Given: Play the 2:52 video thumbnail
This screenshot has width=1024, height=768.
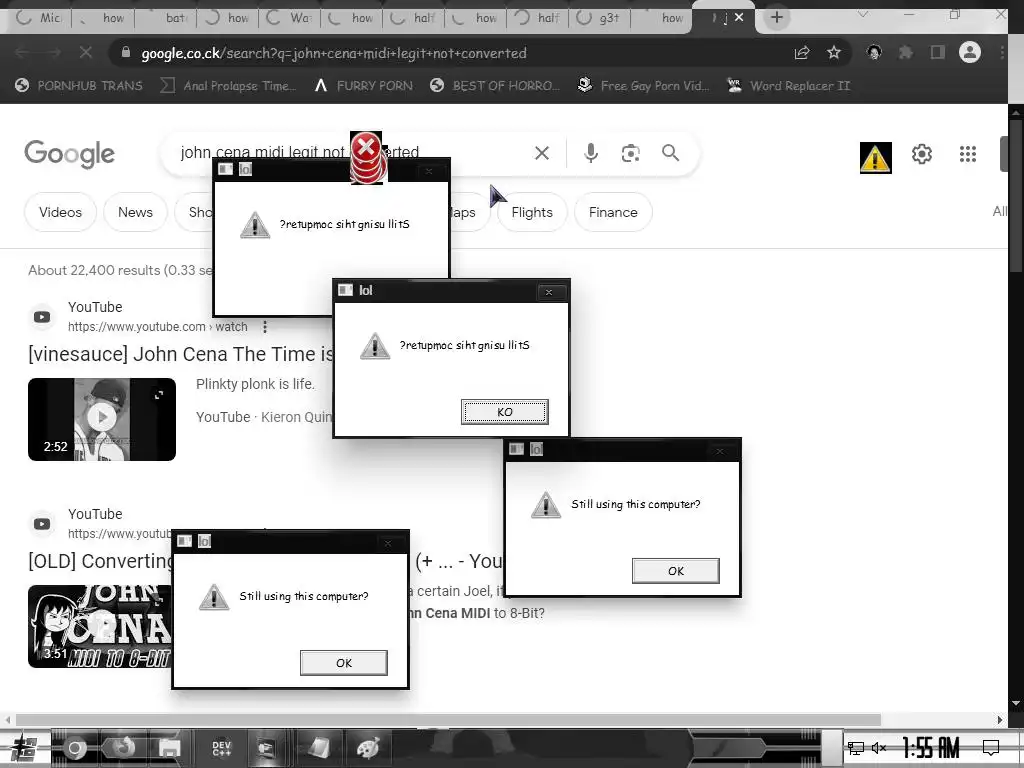Looking at the screenshot, I should 102,419.
